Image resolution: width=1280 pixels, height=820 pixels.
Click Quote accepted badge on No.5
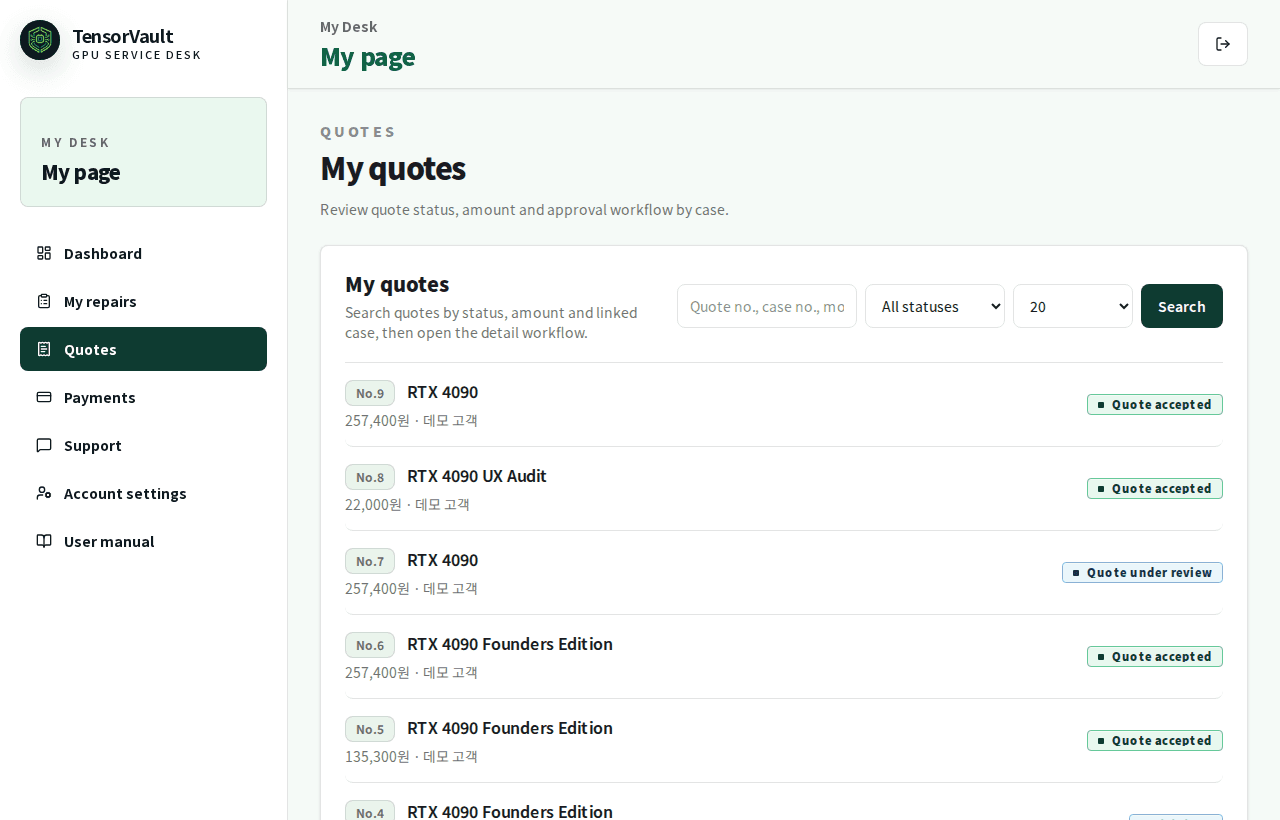(x=1155, y=741)
